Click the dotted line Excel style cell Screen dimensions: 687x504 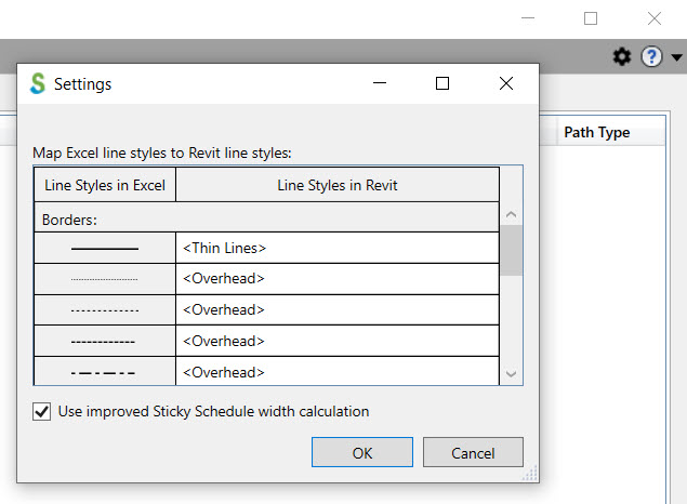[x=105, y=279]
